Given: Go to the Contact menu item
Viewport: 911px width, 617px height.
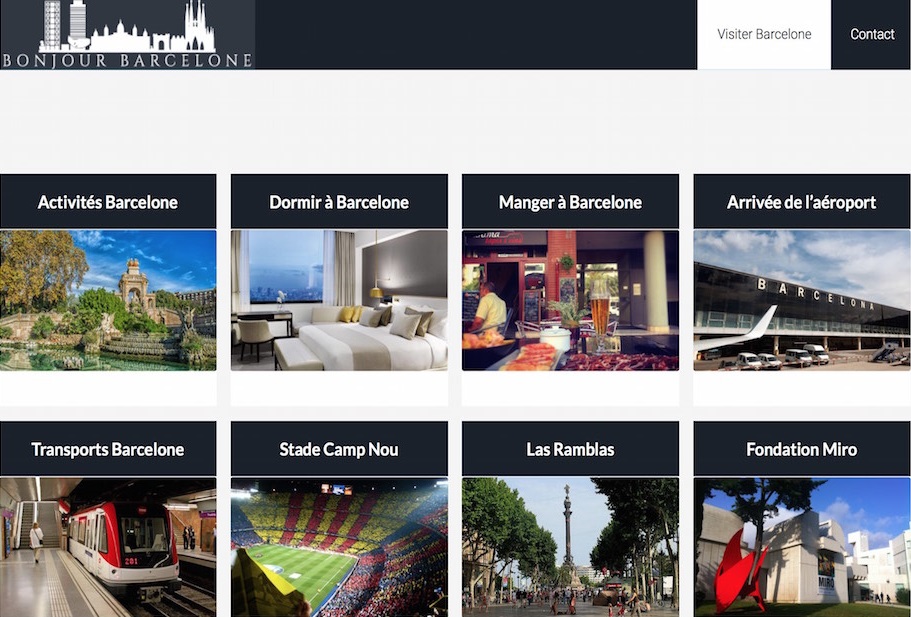Looking at the screenshot, I should click(871, 34).
